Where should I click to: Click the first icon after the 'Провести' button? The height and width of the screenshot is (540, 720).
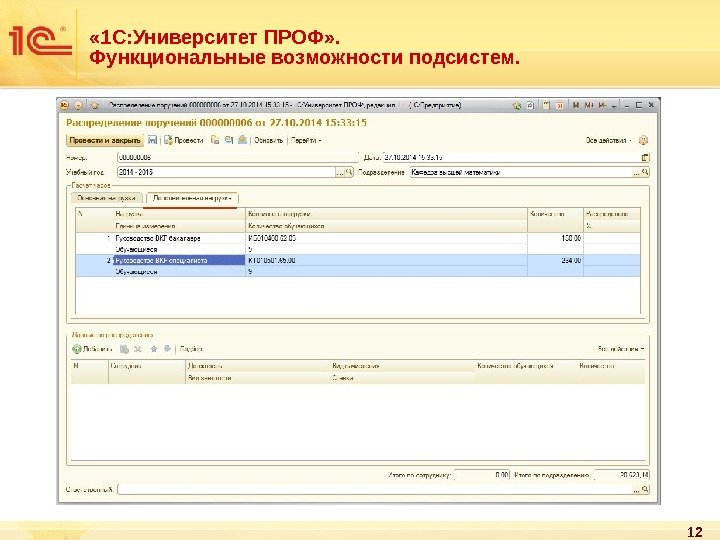(x=214, y=140)
